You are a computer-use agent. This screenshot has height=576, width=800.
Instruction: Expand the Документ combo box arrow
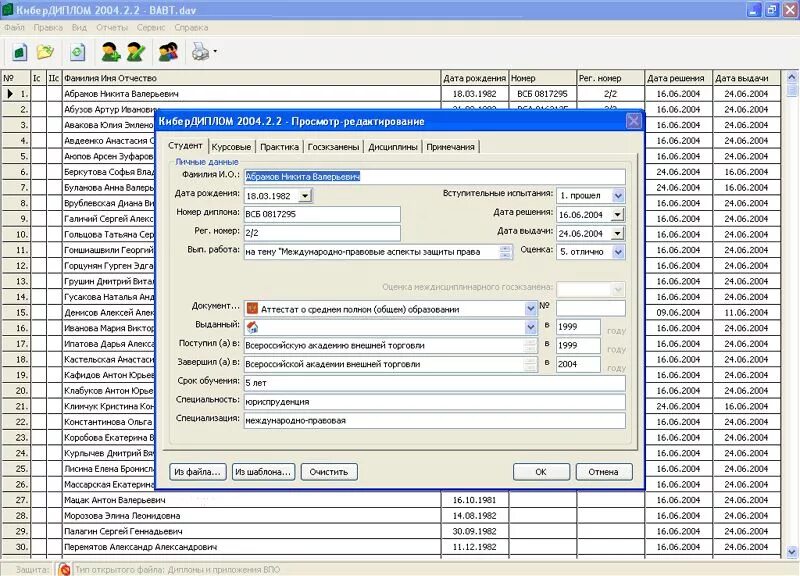point(531,309)
